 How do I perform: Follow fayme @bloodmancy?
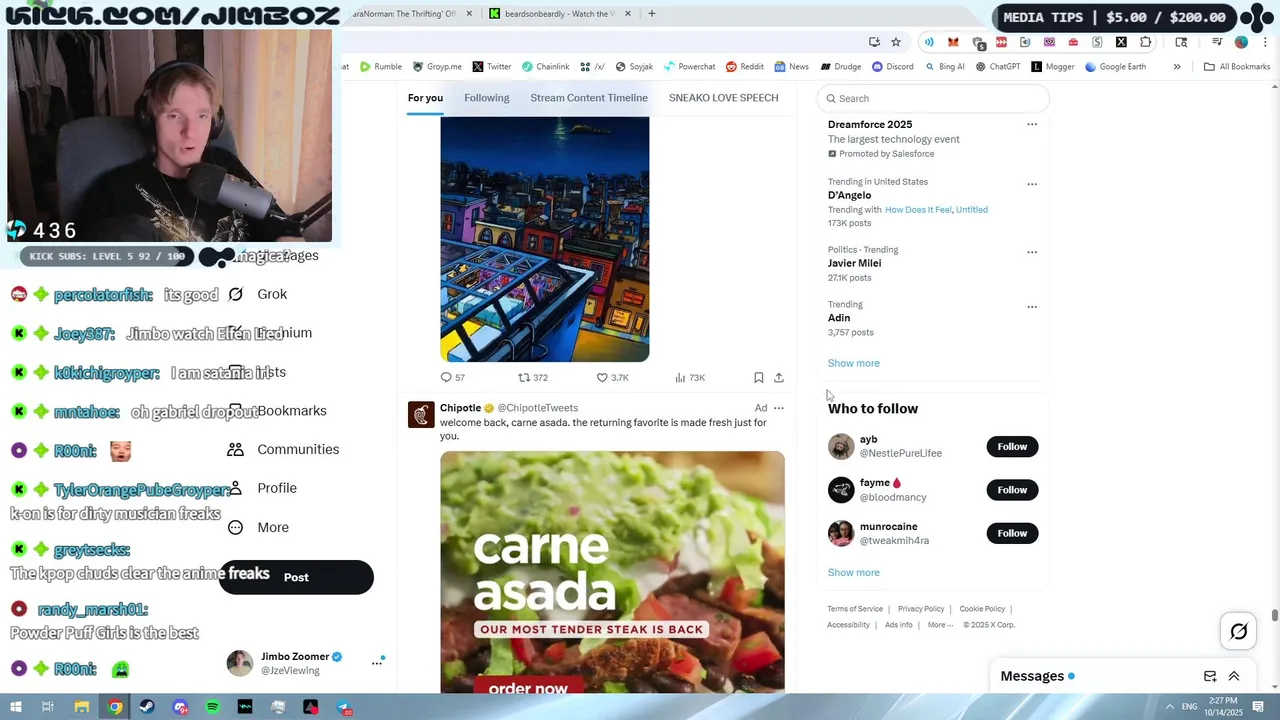[x=1012, y=489]
